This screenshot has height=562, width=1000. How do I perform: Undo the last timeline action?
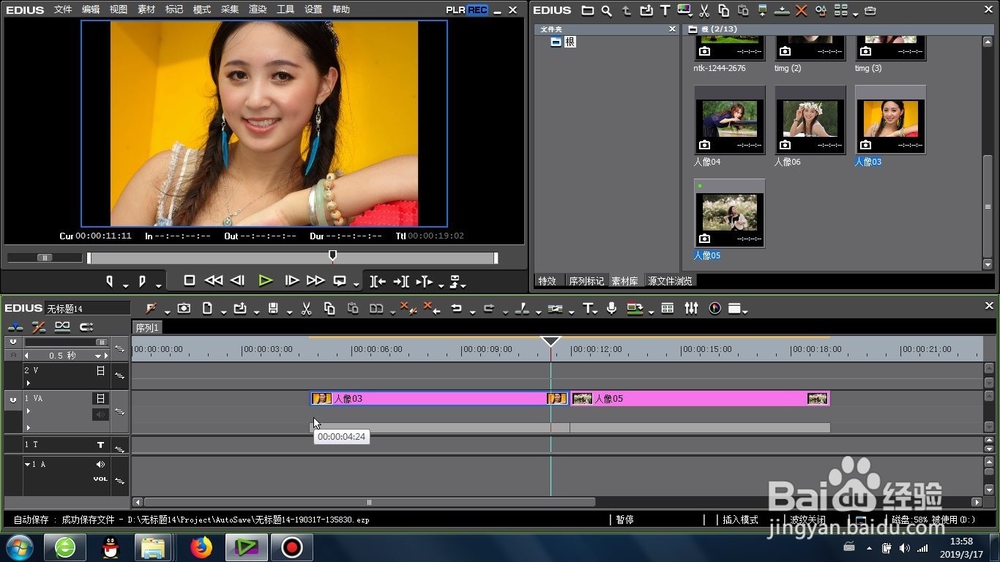pos(457,309)
